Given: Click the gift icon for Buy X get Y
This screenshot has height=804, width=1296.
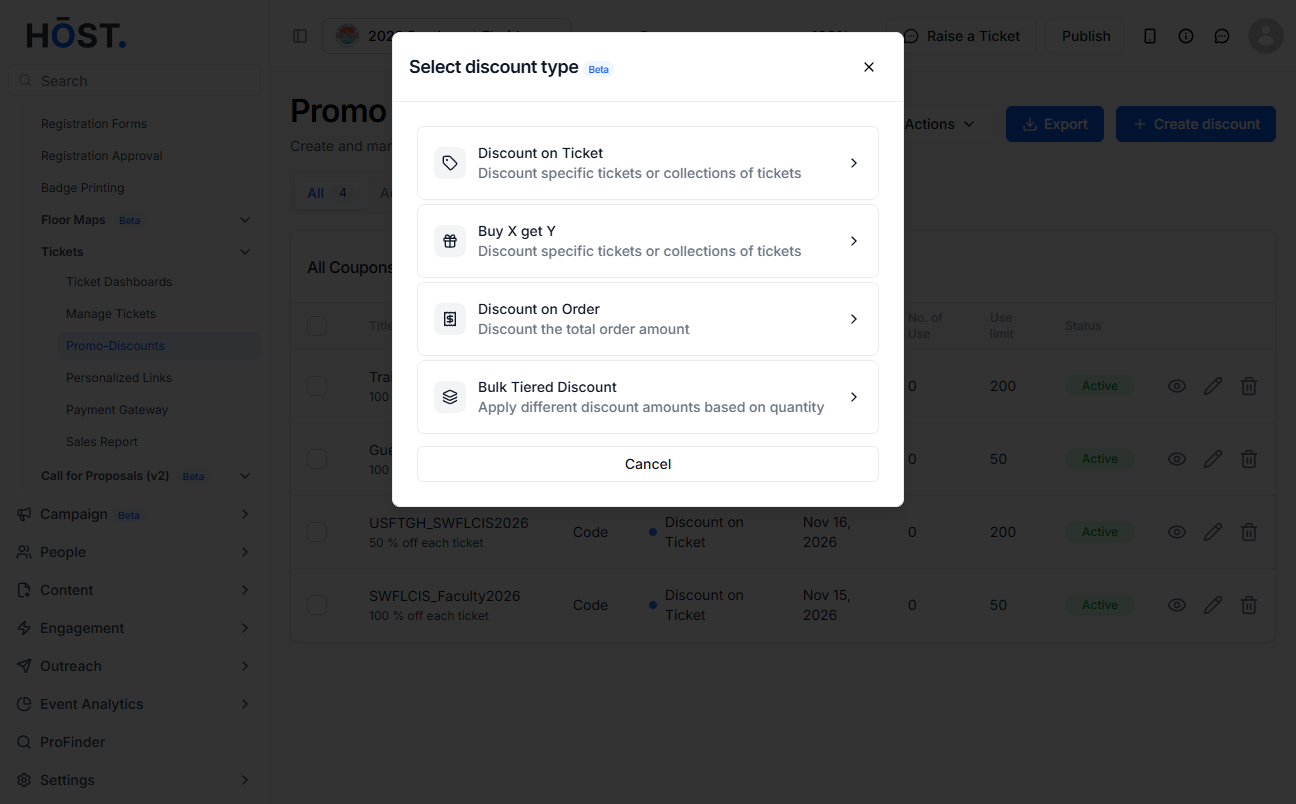Looking at the screenshot, I should [x=450, y=241].
